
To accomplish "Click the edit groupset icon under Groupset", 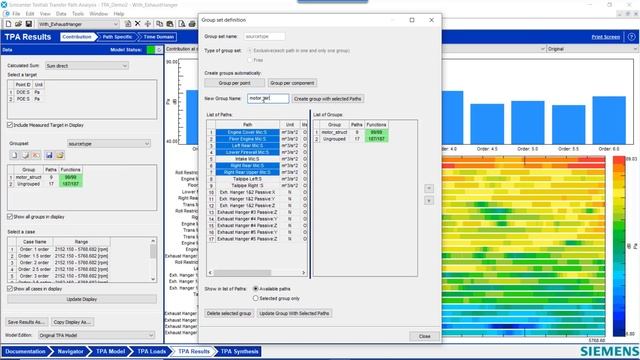I will coord(25,155).
